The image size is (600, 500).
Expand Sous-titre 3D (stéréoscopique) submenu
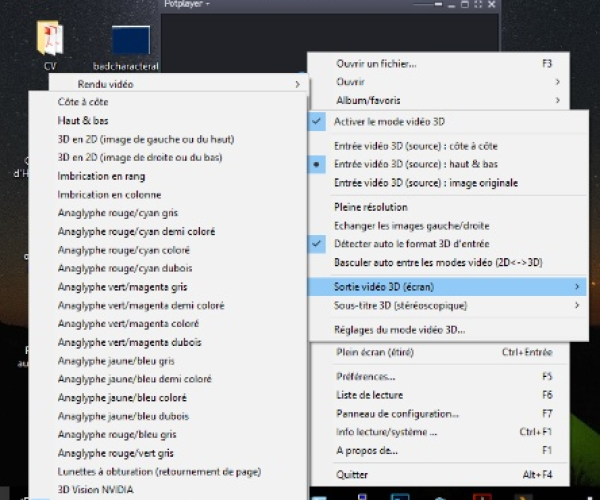click(x=448, y=305)
